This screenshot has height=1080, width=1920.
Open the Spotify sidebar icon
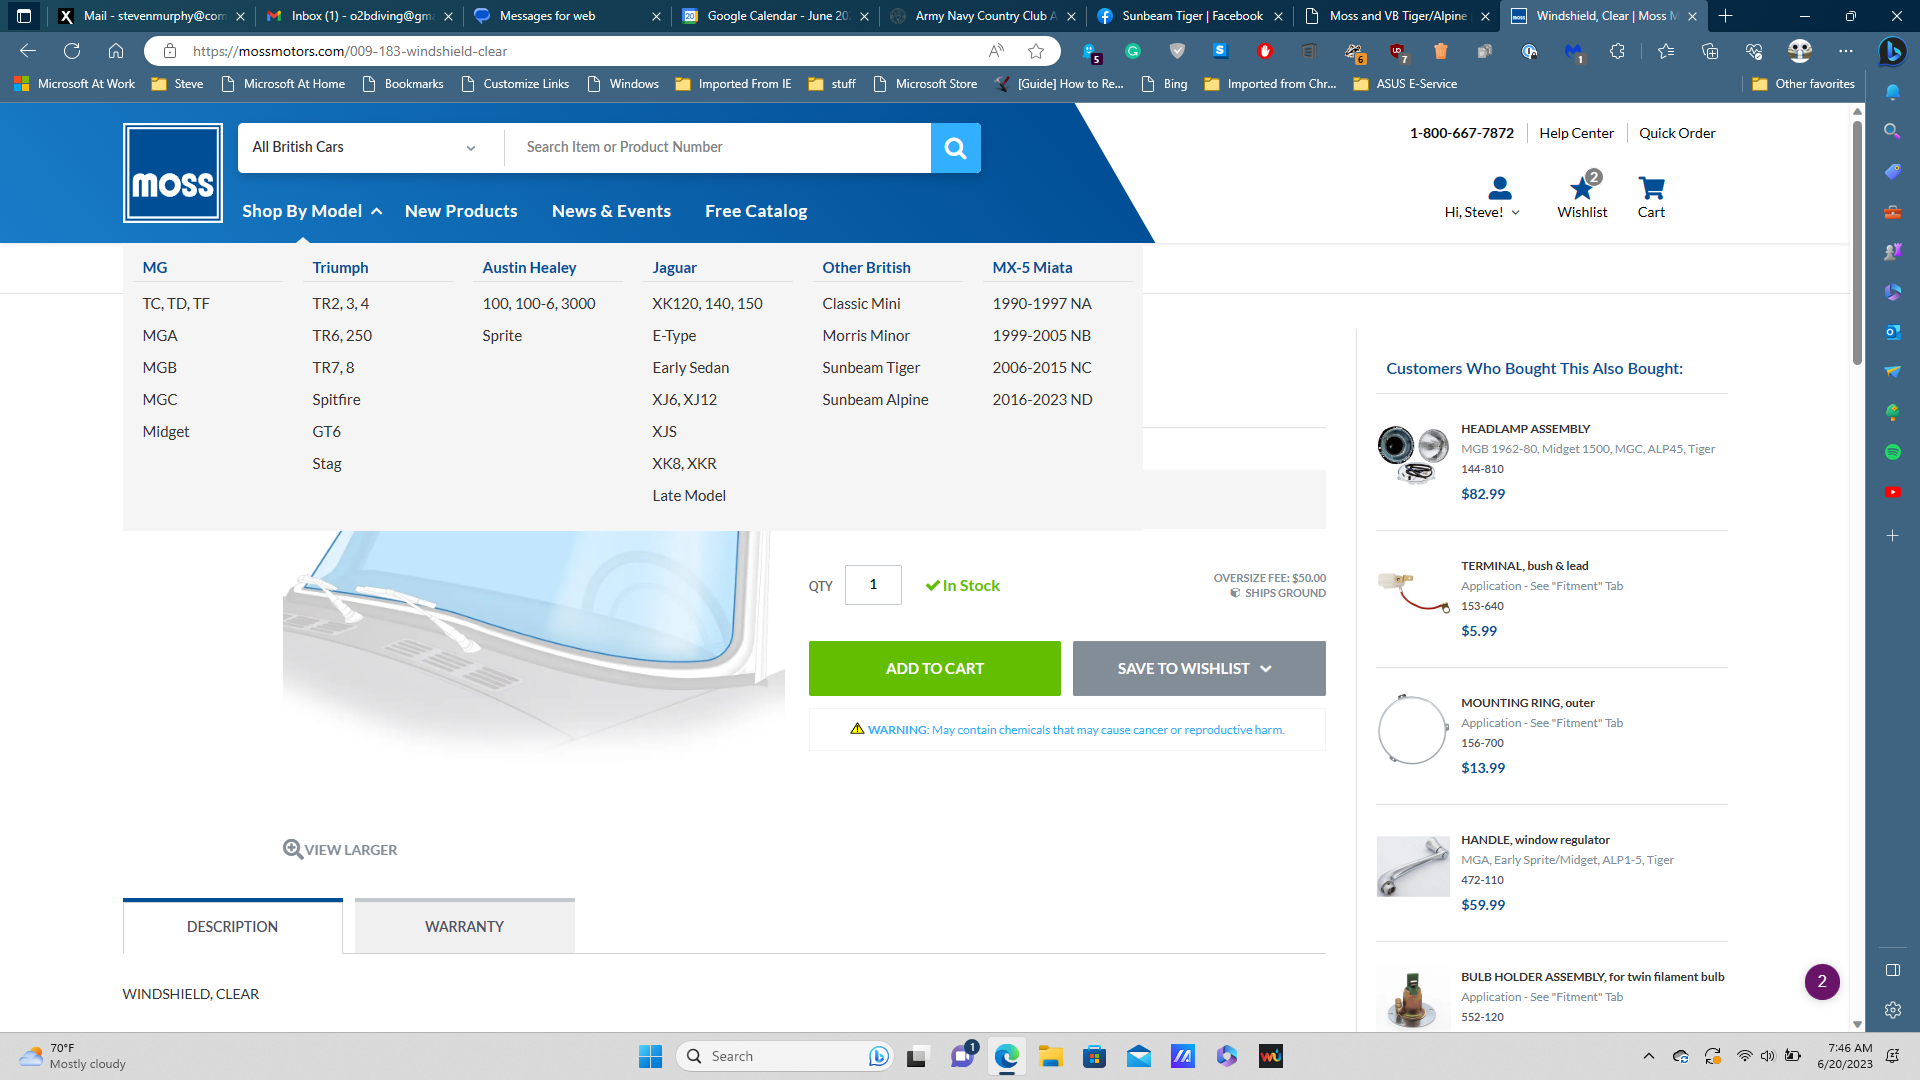click(1892, 452)
